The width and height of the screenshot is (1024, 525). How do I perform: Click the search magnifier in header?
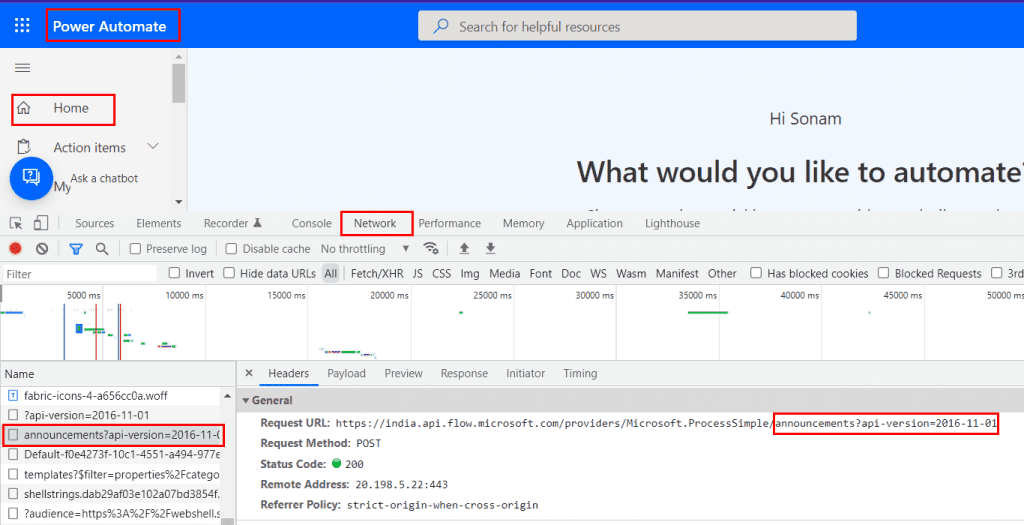(441, 26)
